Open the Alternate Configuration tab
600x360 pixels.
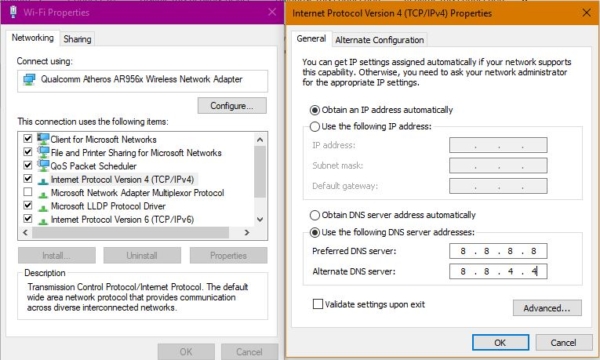click(x=379, y=40)
